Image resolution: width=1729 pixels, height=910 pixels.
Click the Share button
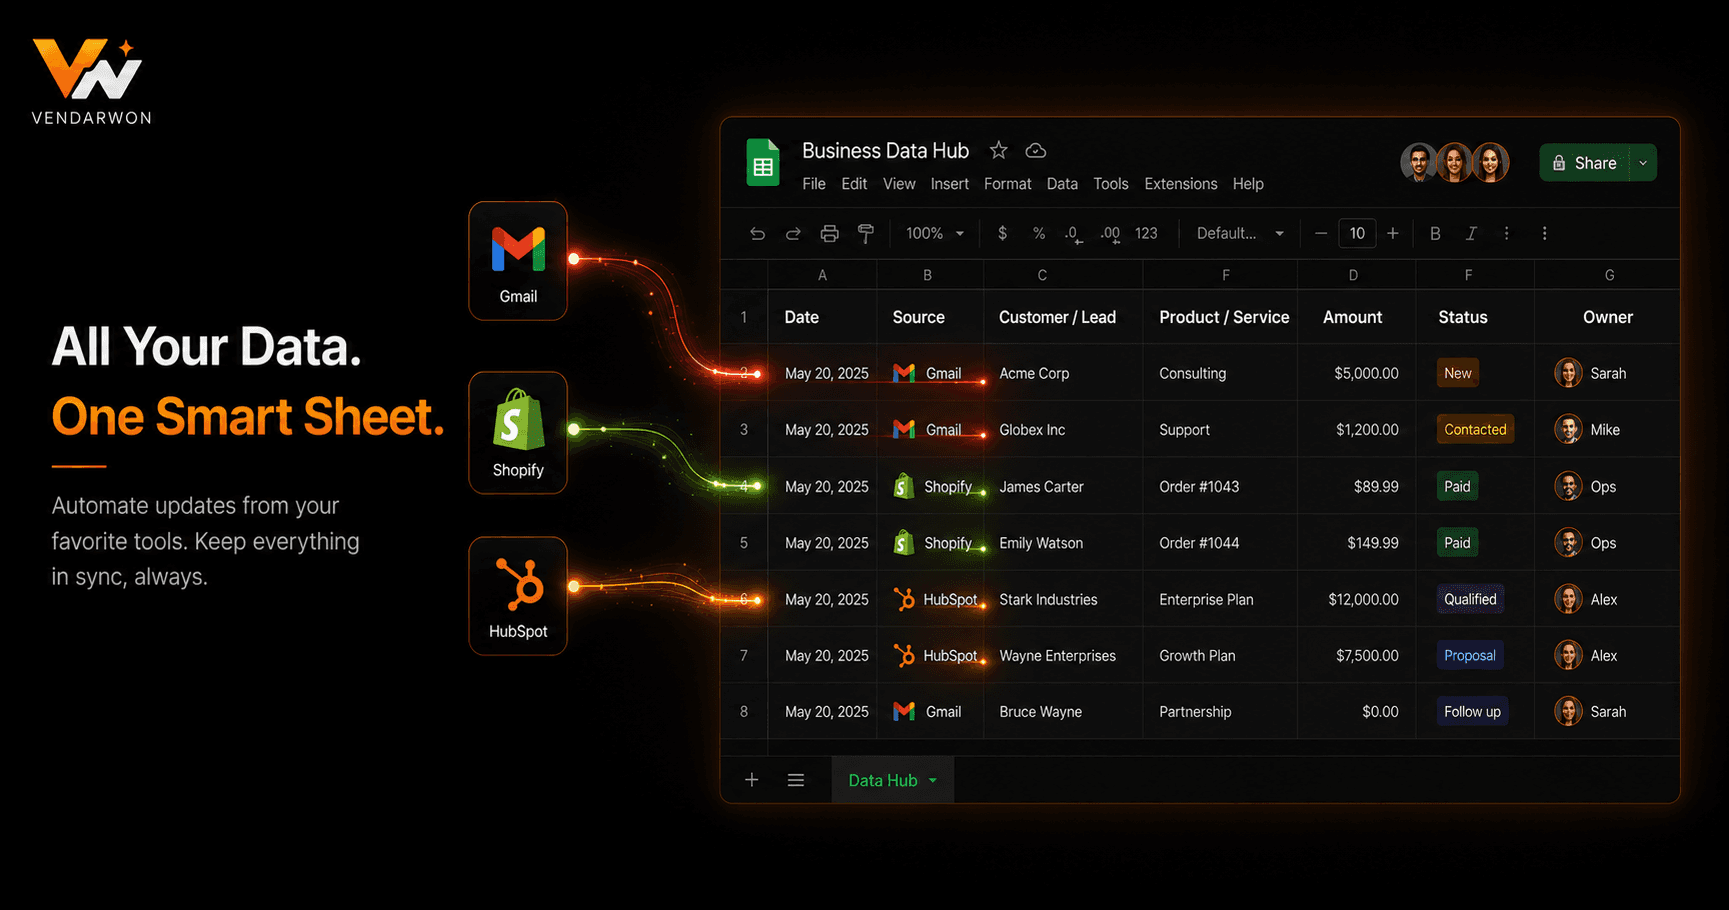[x=1585, y=163]
